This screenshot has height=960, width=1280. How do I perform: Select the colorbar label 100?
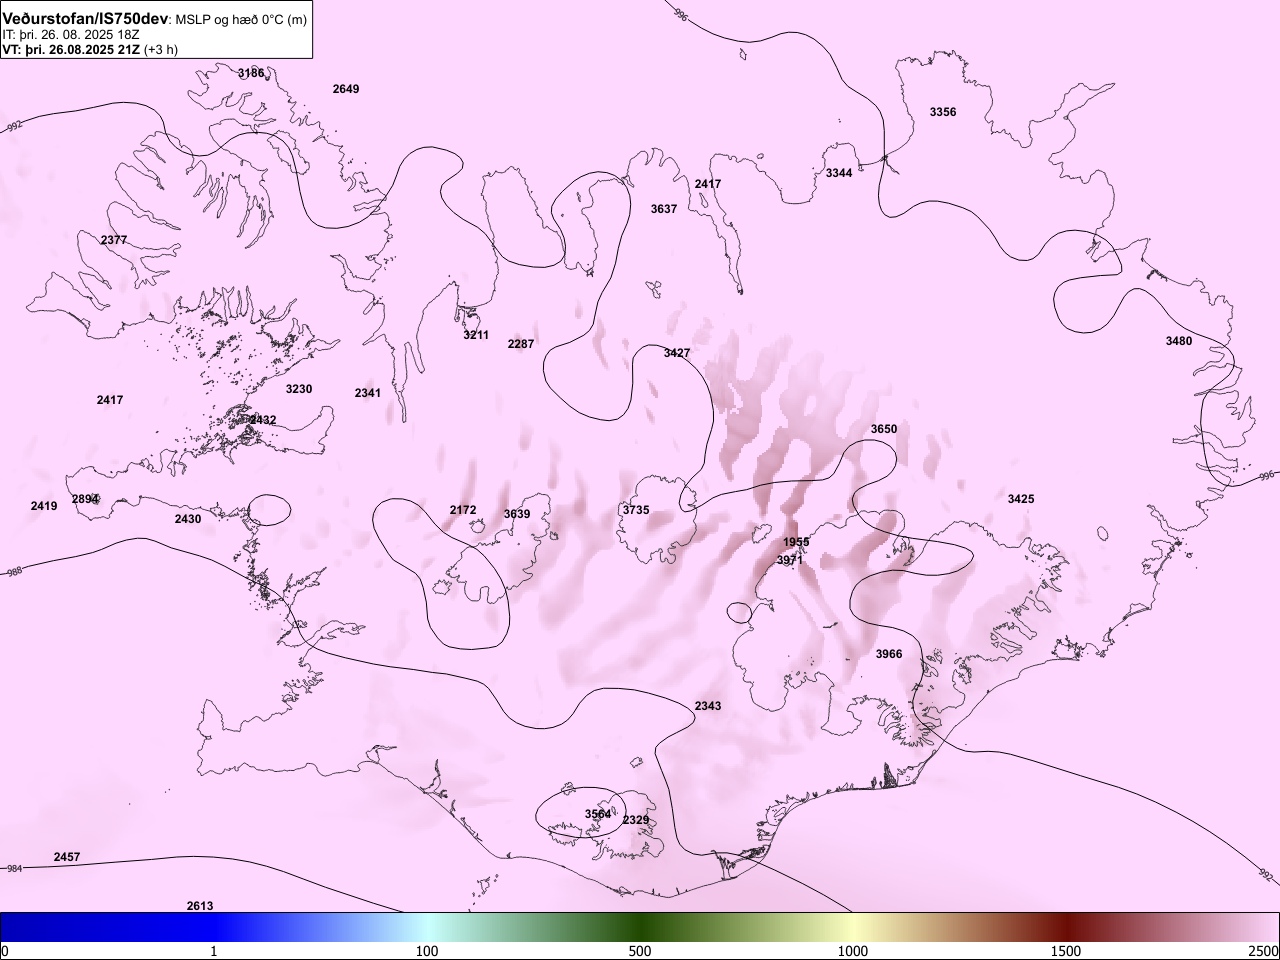(x=427, y=950)
